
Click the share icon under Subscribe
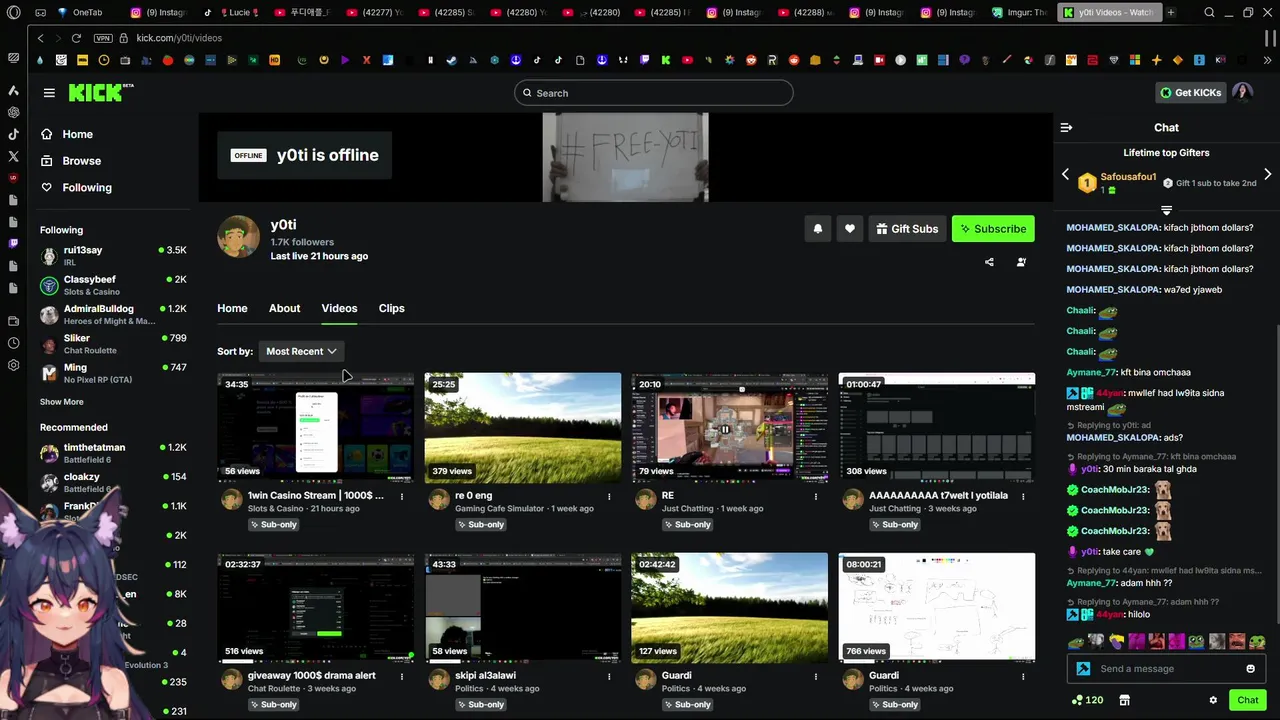(989, 262)
